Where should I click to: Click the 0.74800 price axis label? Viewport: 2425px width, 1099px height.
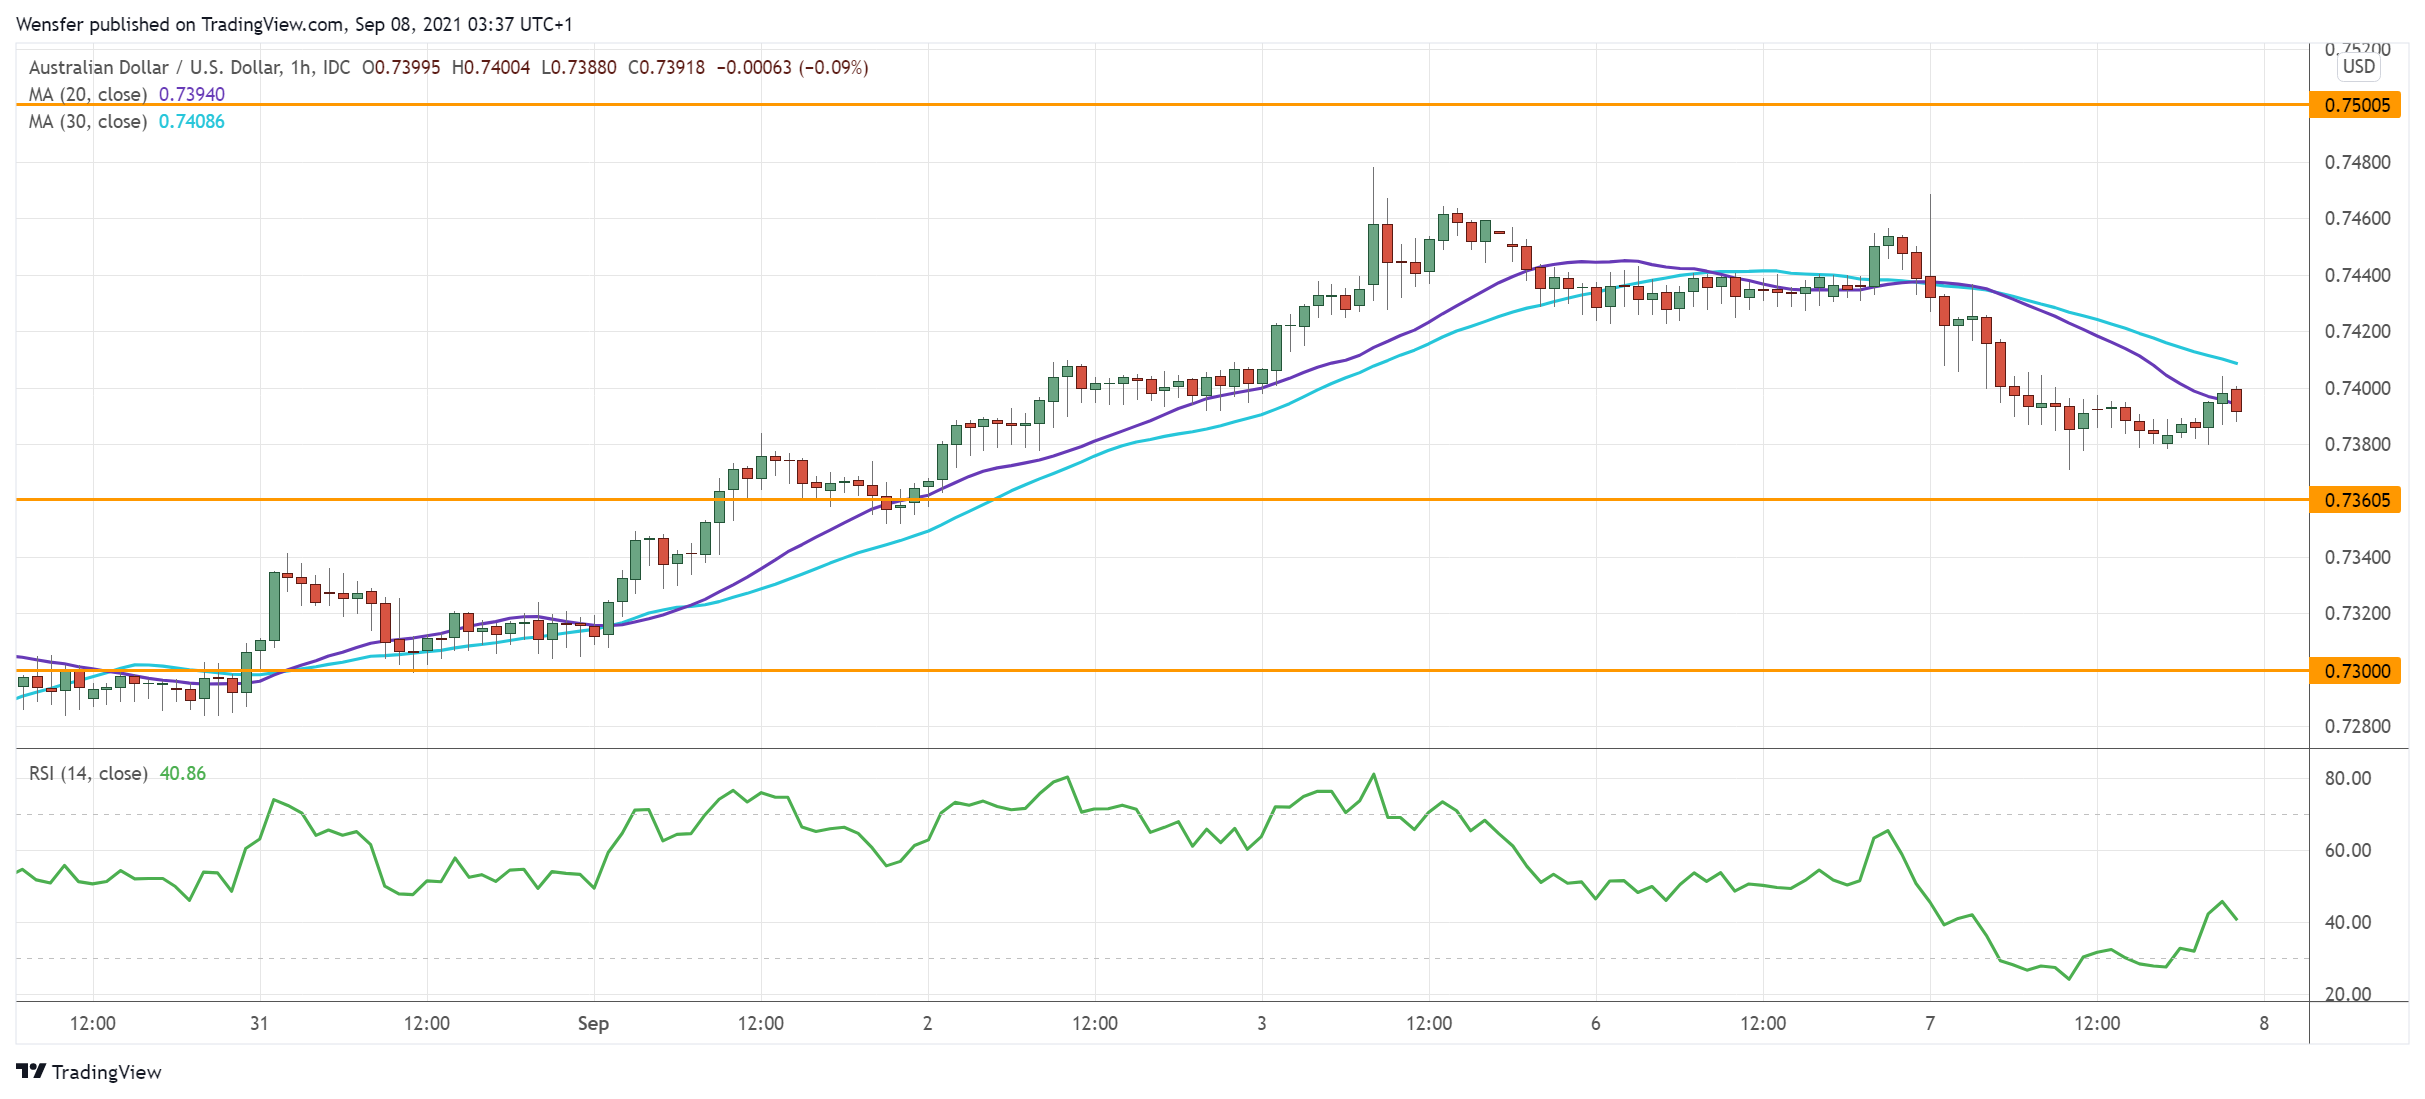click(x=2357, y=162)
